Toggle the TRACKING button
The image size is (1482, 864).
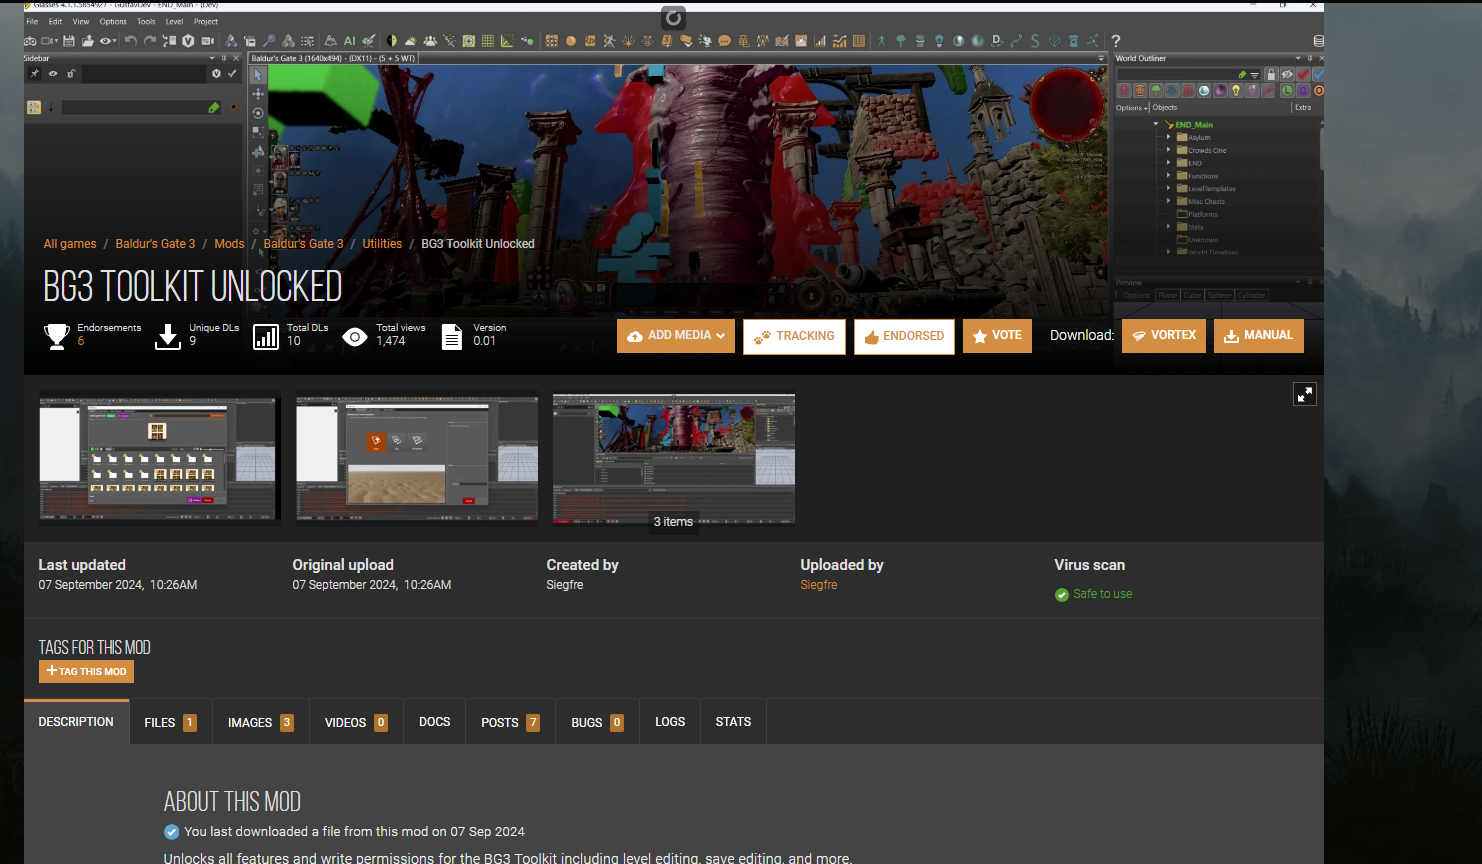pos(794,336)
